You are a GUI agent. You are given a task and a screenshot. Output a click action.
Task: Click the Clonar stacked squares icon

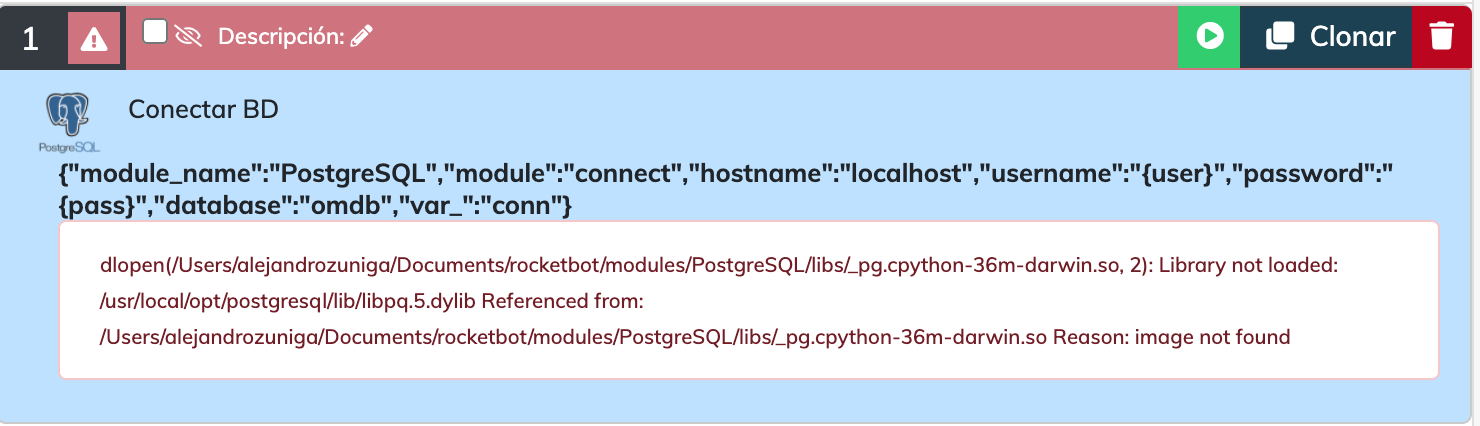coord(1279,37)
